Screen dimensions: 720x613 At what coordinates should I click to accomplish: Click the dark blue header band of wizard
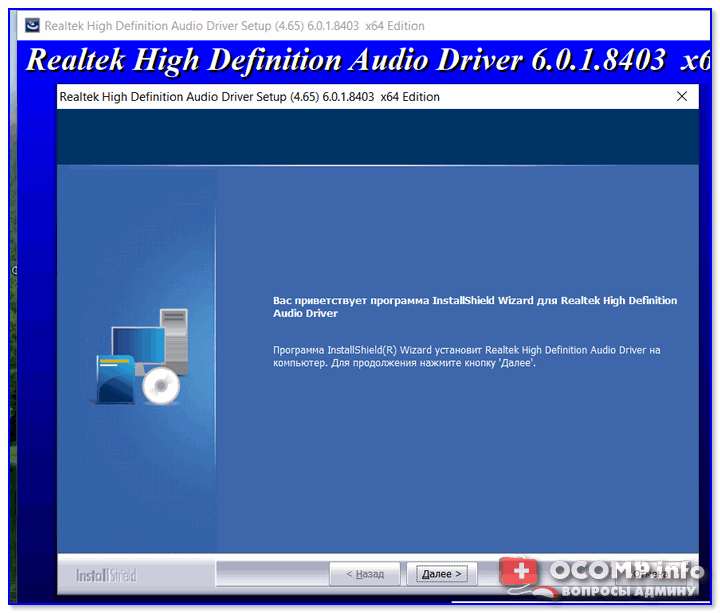(x=378, y=138)
